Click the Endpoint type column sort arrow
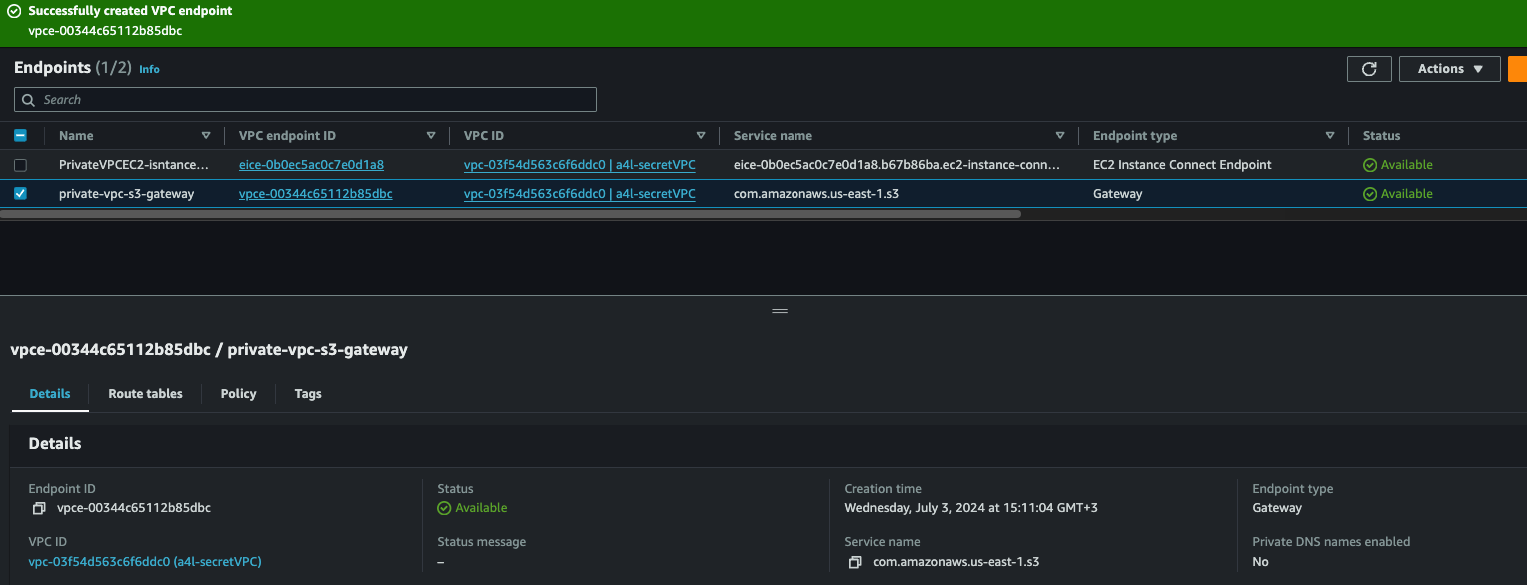 (1330, 136)
